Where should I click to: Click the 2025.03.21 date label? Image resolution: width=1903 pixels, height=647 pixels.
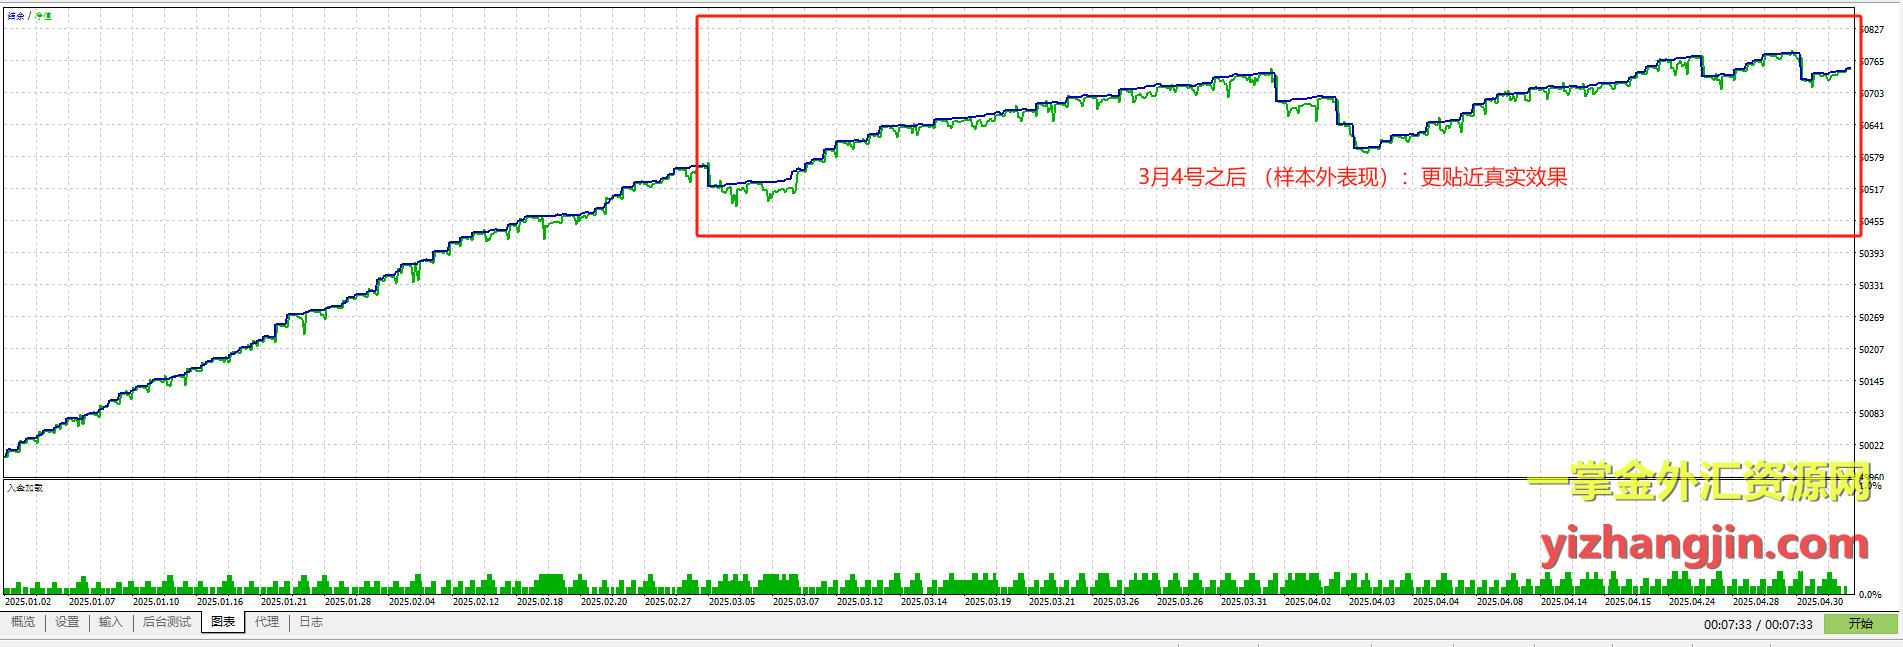1052,602
